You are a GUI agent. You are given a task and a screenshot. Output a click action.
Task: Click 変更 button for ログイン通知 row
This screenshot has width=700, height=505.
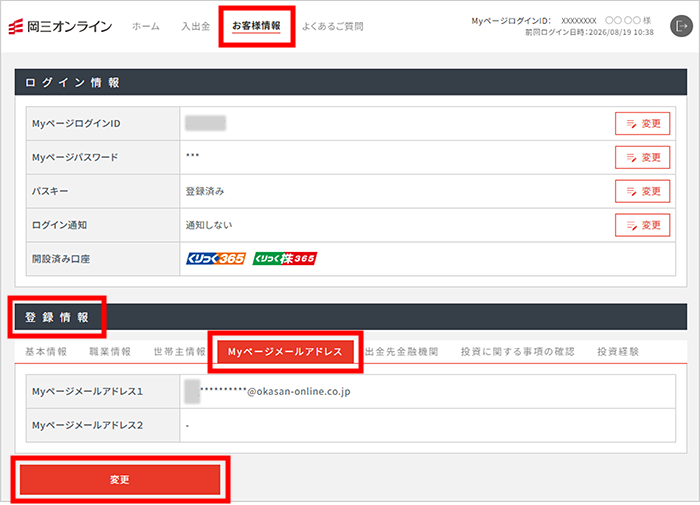642,225
